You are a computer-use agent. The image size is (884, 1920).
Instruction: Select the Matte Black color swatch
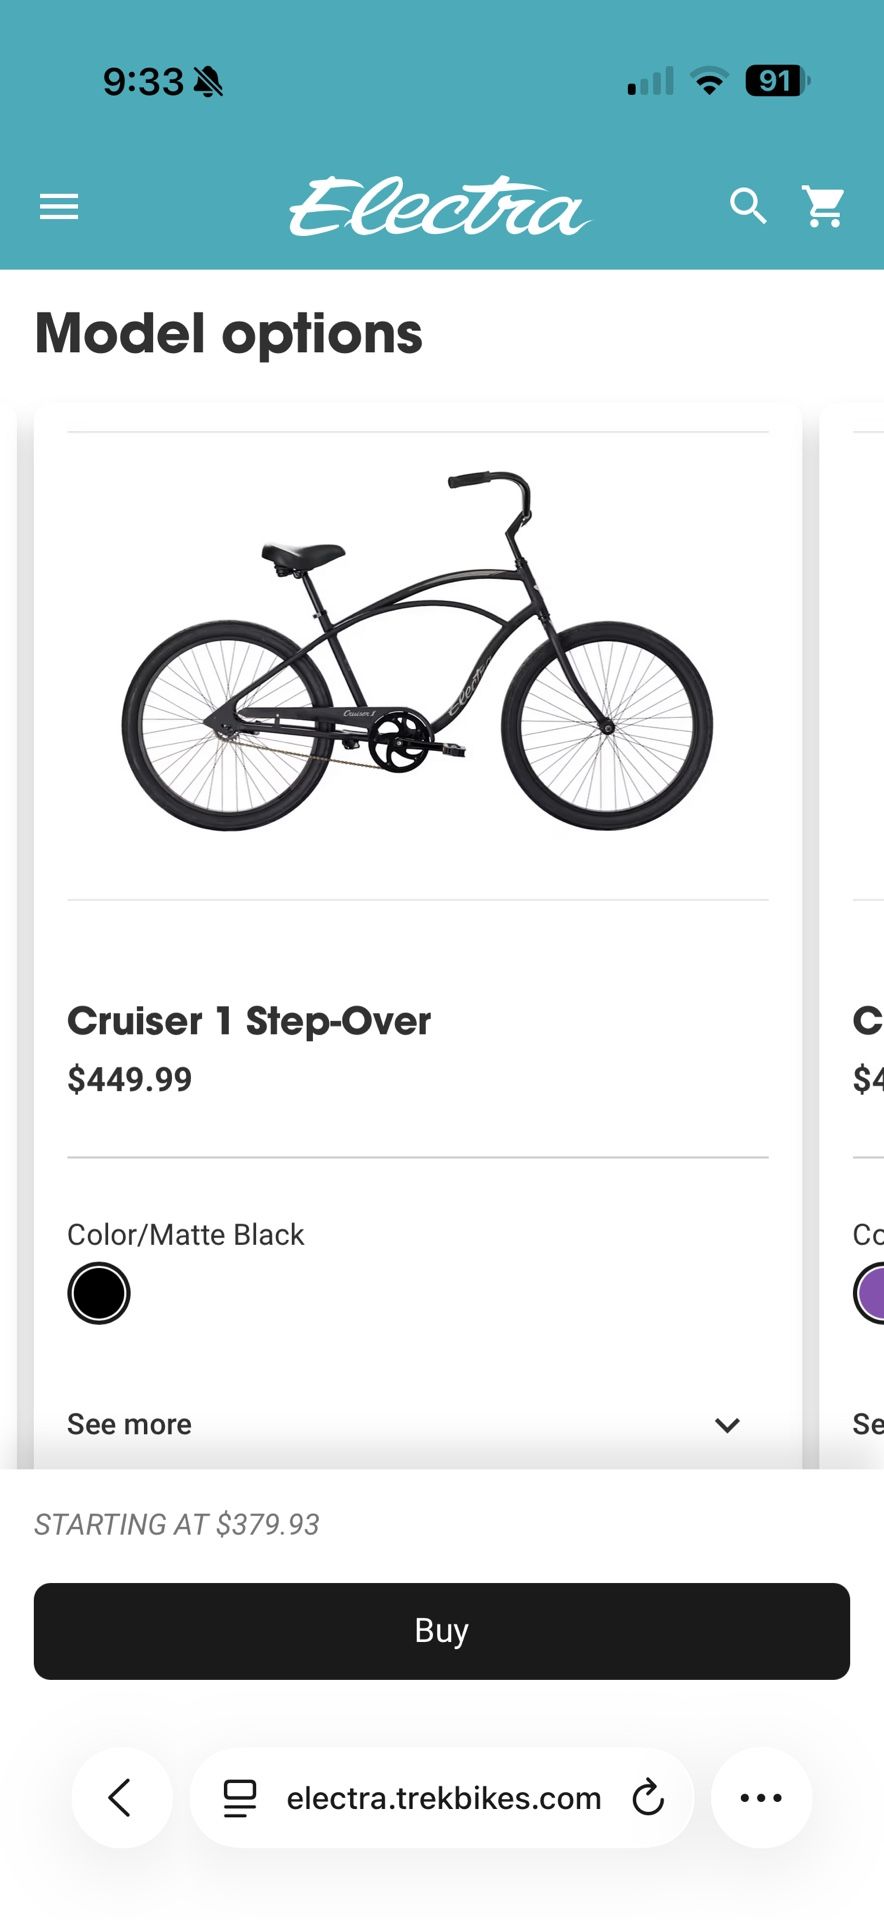point(98,1292)
